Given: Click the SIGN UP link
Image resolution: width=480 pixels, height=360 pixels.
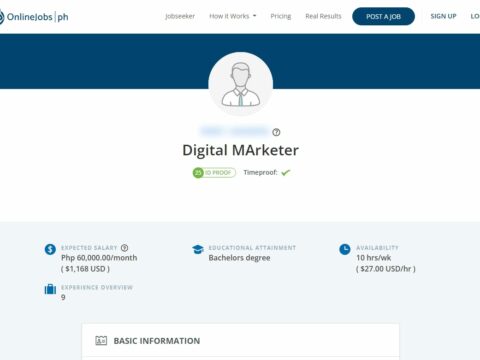Looking at the screenshot, I should [x=443, y=16].
